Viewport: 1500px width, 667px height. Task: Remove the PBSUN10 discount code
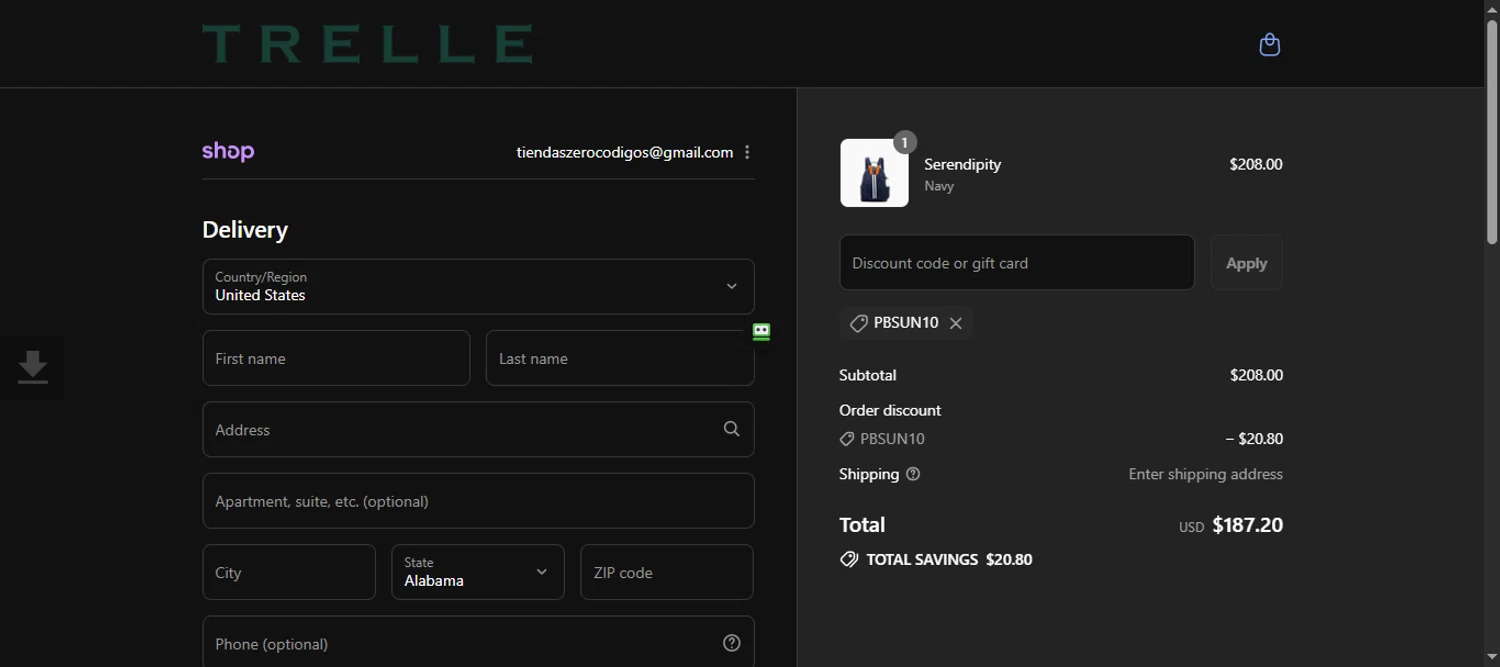pos(955,323)
